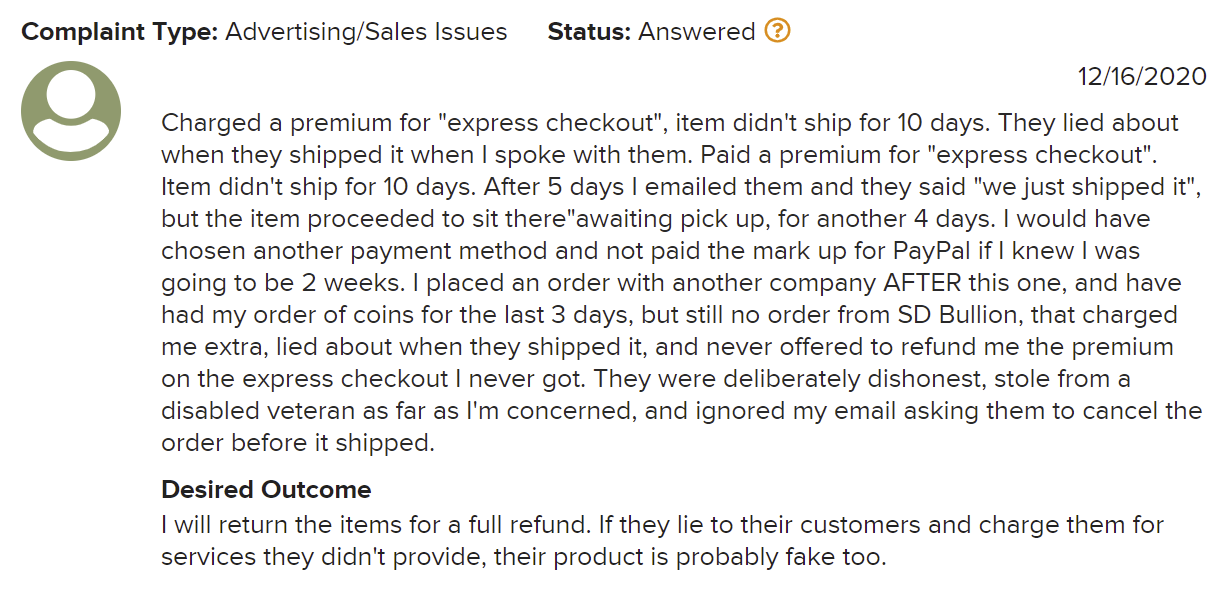
Task: Click the 12/16/2020 complaint date
Action: (1141, 76)
